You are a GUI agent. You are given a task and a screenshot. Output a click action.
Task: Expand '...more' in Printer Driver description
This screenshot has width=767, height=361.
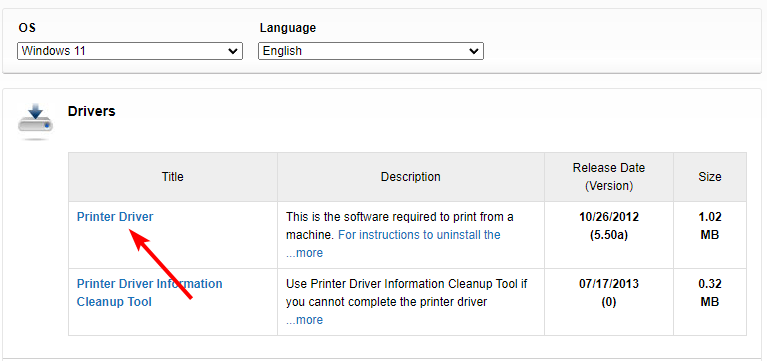tap(304, 253)
